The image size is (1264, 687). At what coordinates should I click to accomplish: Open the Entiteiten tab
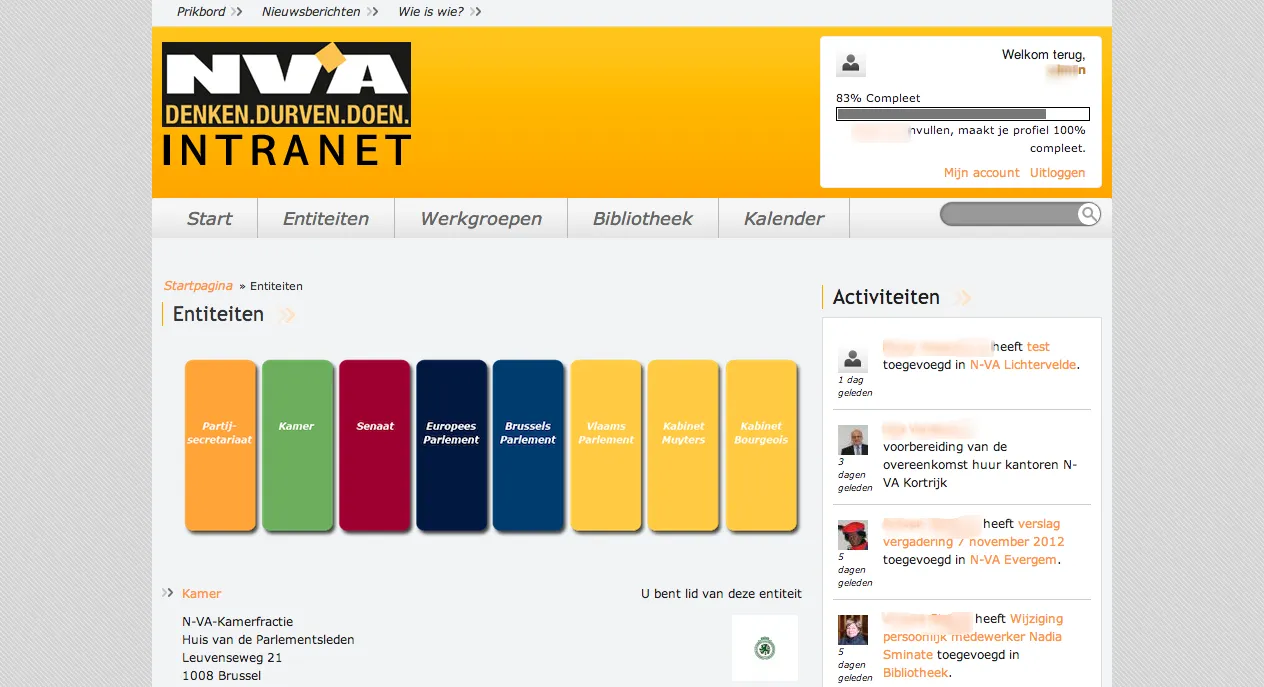[326, 218]
